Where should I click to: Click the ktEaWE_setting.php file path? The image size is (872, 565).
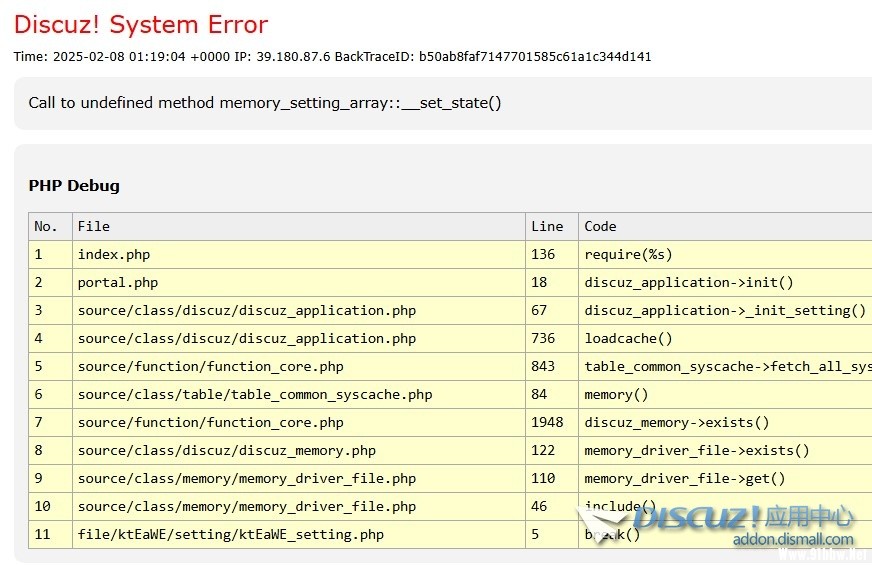(x=231, y=534)
